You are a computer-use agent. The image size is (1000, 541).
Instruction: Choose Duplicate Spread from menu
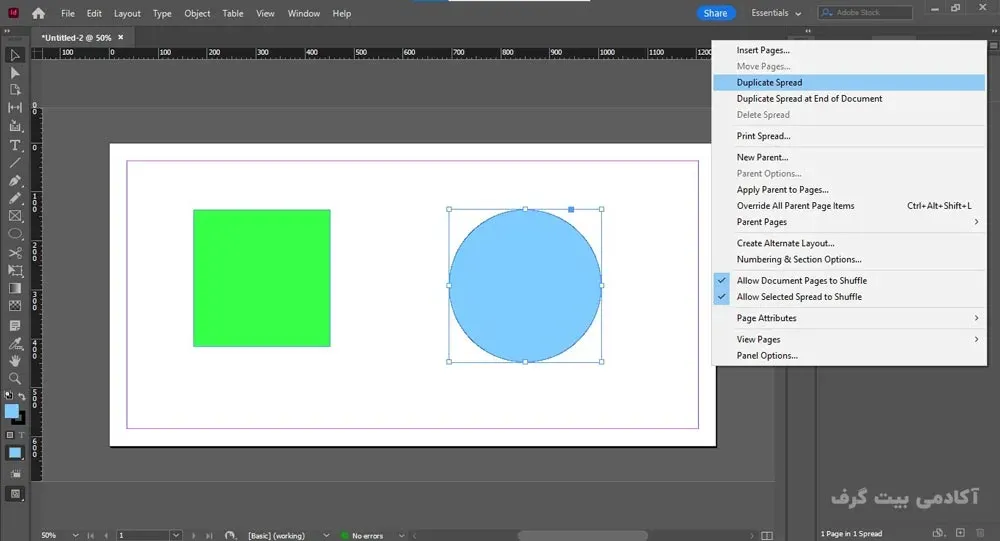(849, 82)
